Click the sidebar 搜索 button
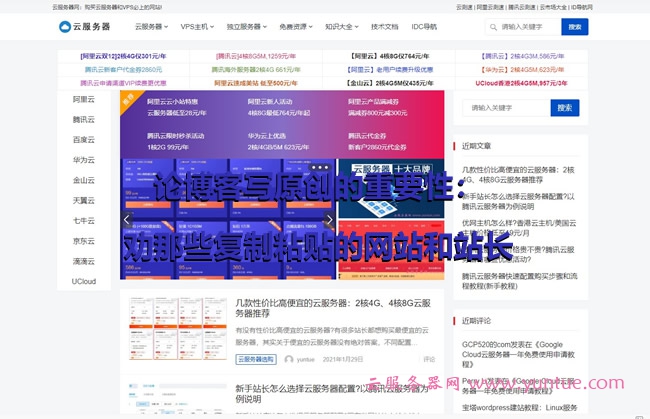The image size is (650, 419). pyautogui.click(x=565, y=108)
